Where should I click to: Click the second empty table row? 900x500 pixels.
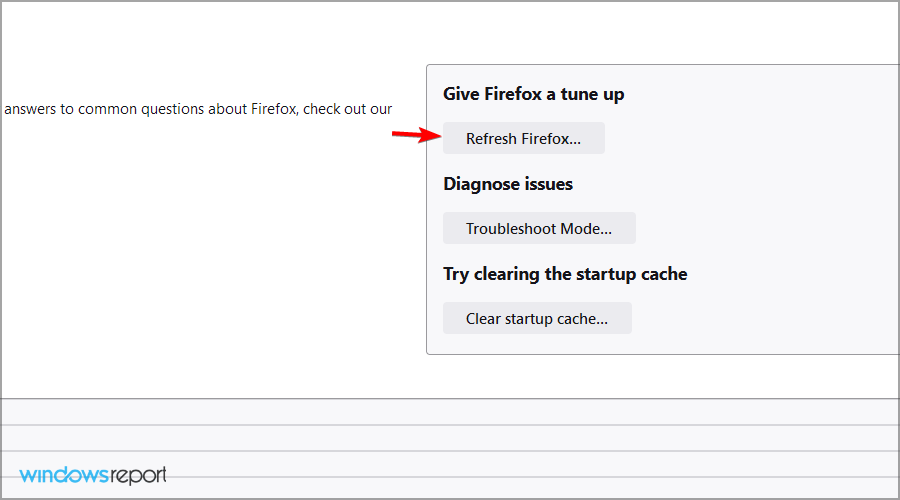tap(450, 438)
